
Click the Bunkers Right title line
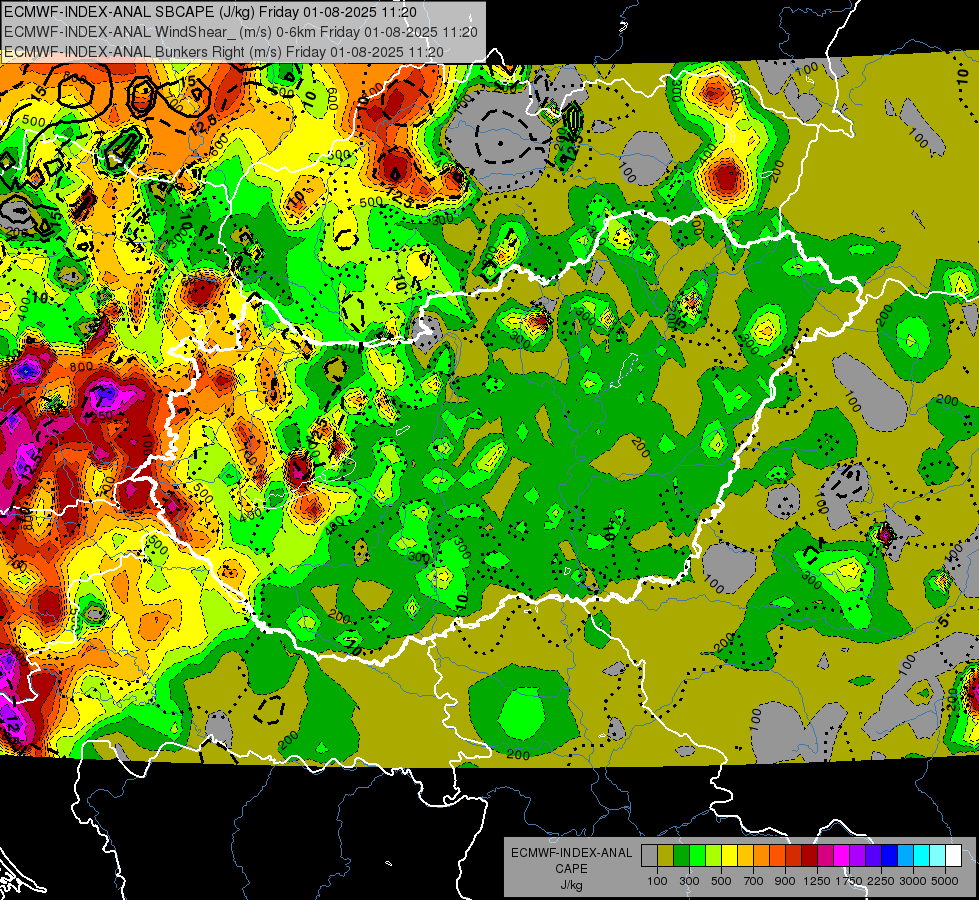(x=224, y=52)
